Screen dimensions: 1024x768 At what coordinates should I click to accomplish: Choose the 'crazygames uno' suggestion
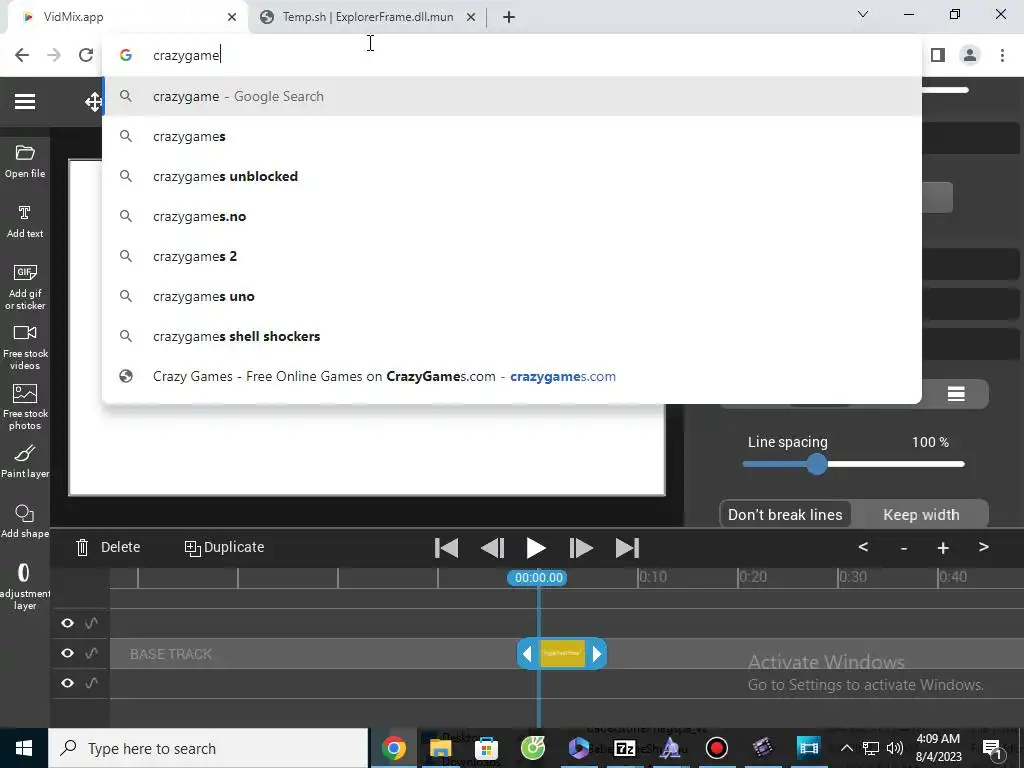512,296
